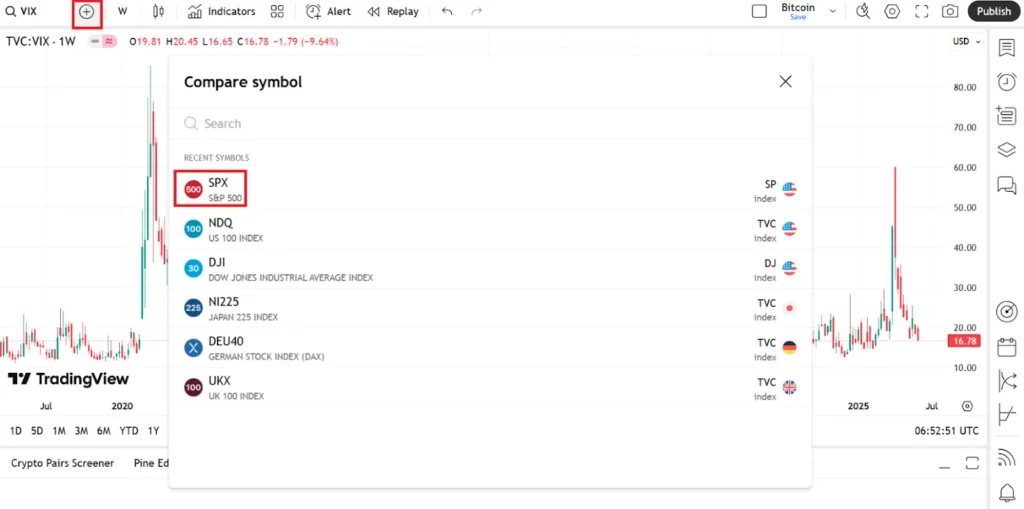Image resolution: width=1024 pixels, height=509 pixels.
Task: Take a chart snapshot with camera icon
Action: click(x=950, y=12)
